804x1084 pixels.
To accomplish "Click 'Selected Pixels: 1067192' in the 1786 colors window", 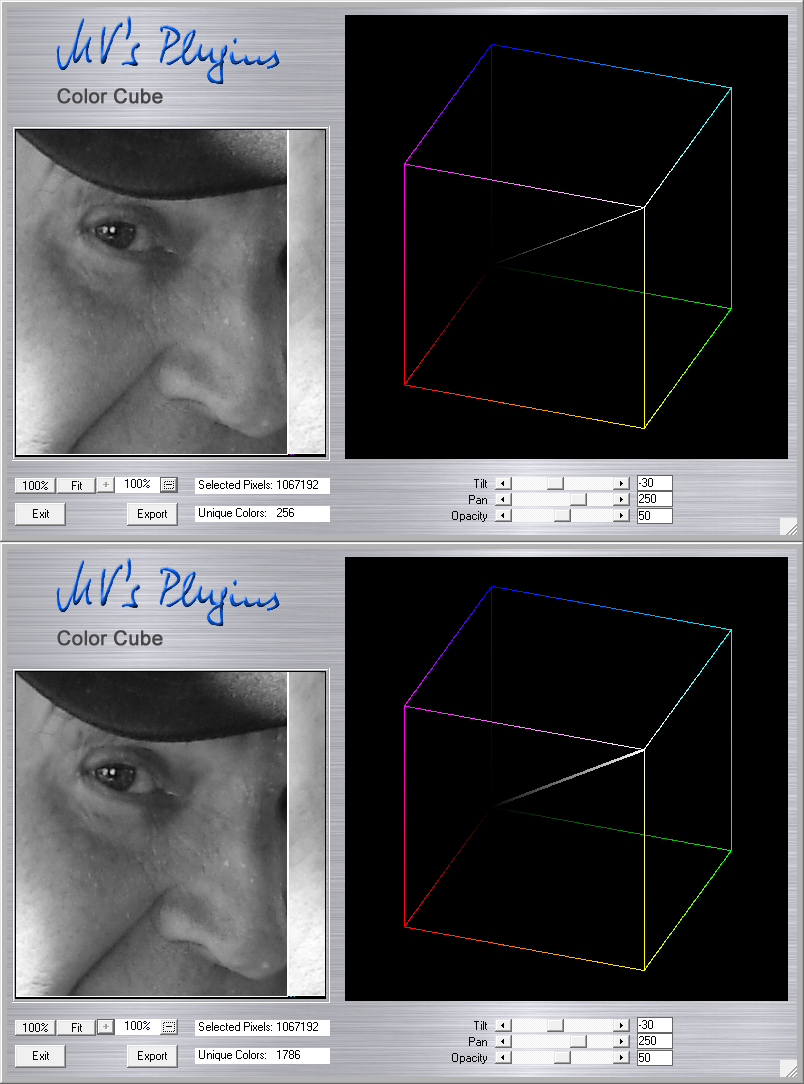I will tap(262, 1027).
